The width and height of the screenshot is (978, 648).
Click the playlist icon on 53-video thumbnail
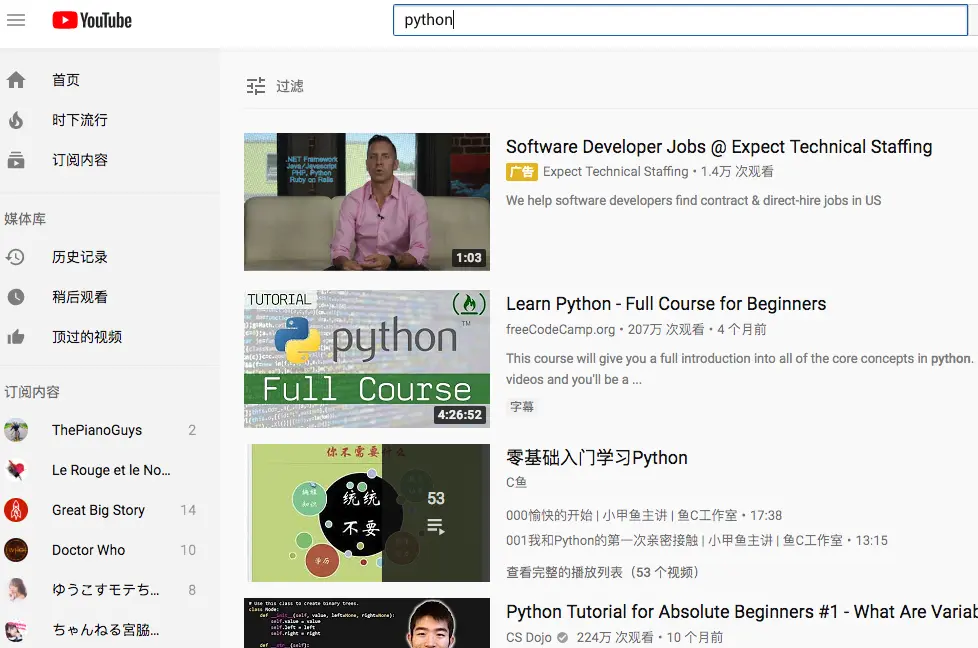coord(435,527)
